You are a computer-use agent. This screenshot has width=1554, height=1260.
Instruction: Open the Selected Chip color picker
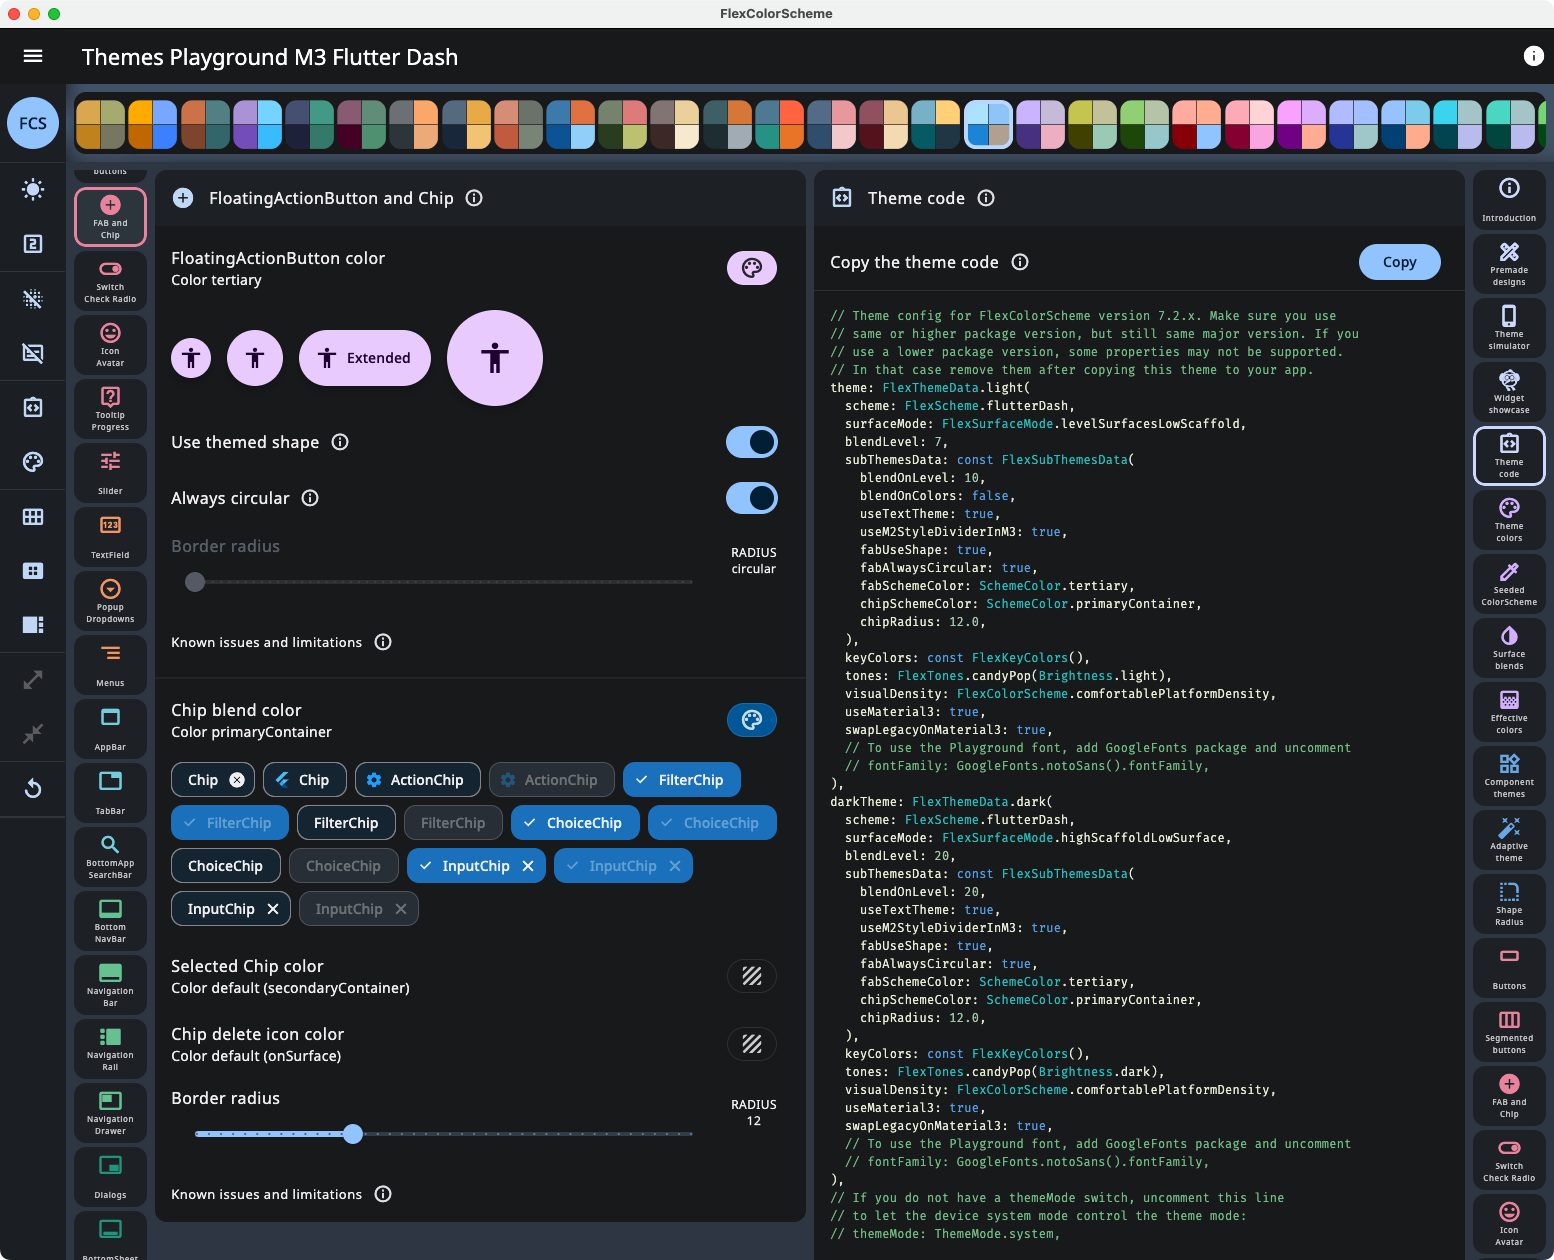[752, 976]
